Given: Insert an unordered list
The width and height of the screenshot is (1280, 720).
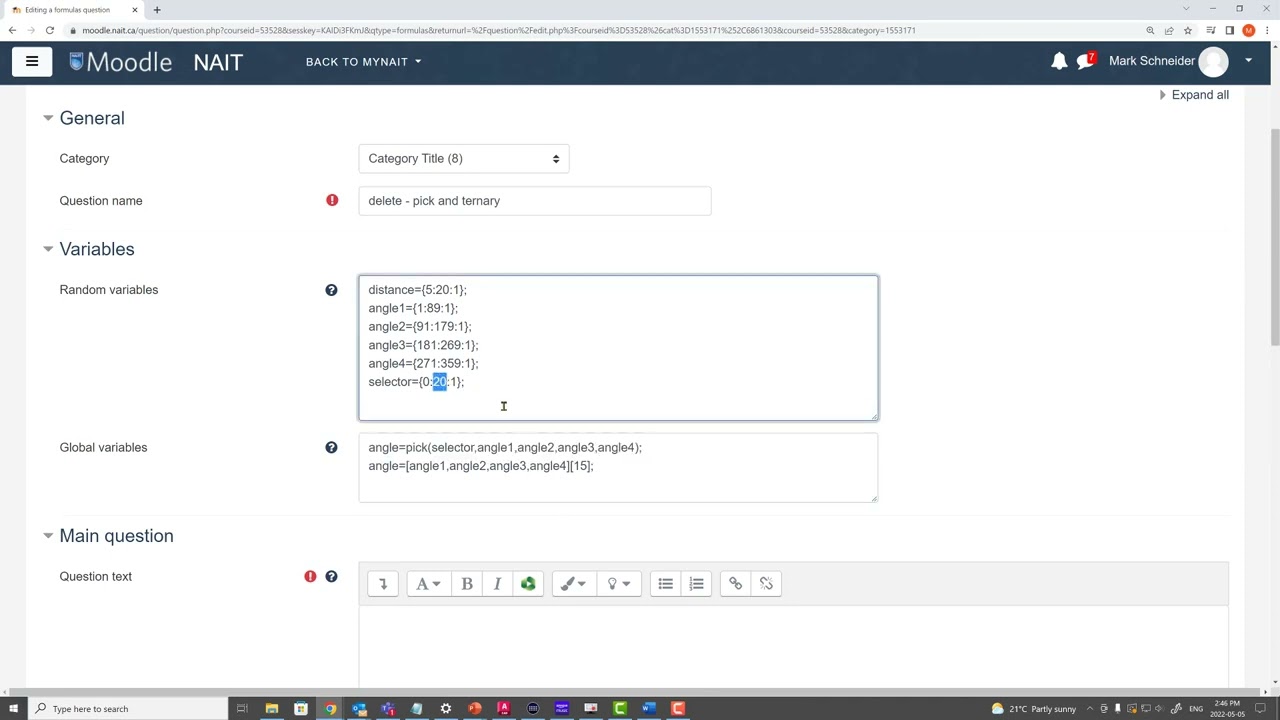Looking at the screenshot, I should pos(665,584).
